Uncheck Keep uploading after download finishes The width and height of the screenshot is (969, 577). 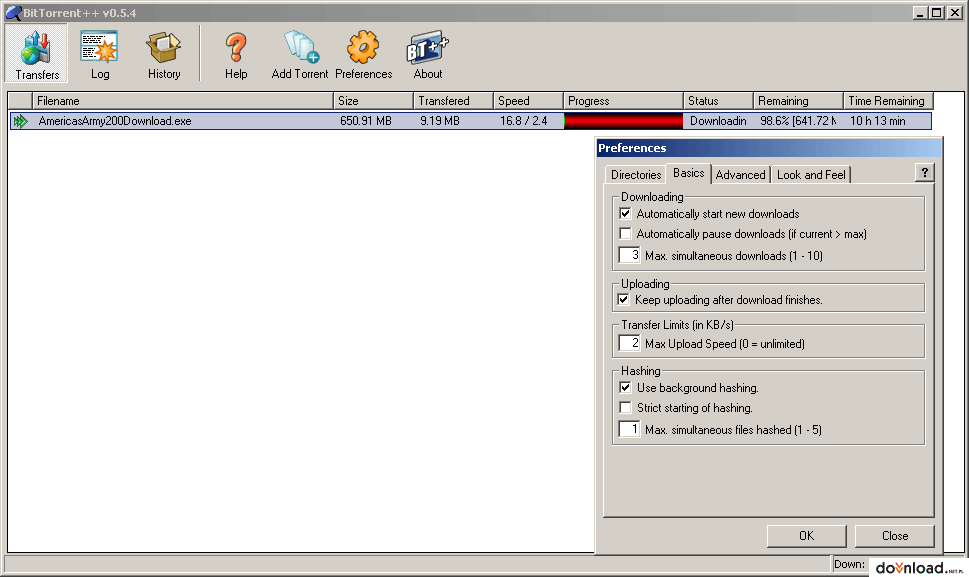point(624,300)
